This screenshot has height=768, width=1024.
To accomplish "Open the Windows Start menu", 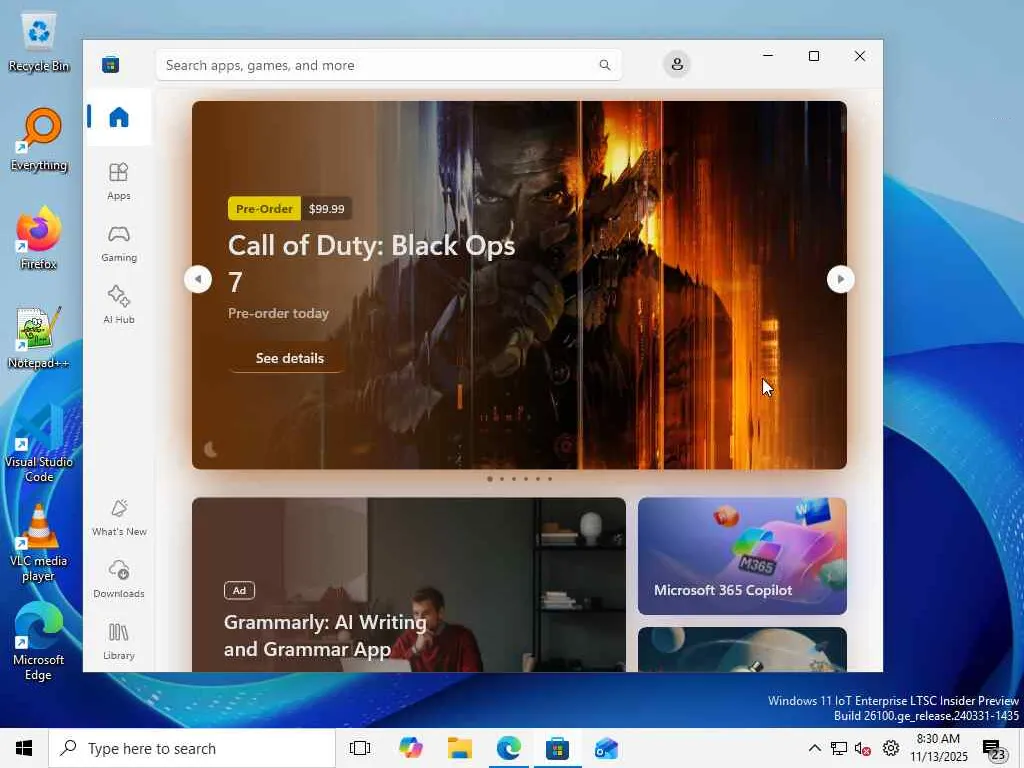I will pyautogui.click(x=24, y=748).
